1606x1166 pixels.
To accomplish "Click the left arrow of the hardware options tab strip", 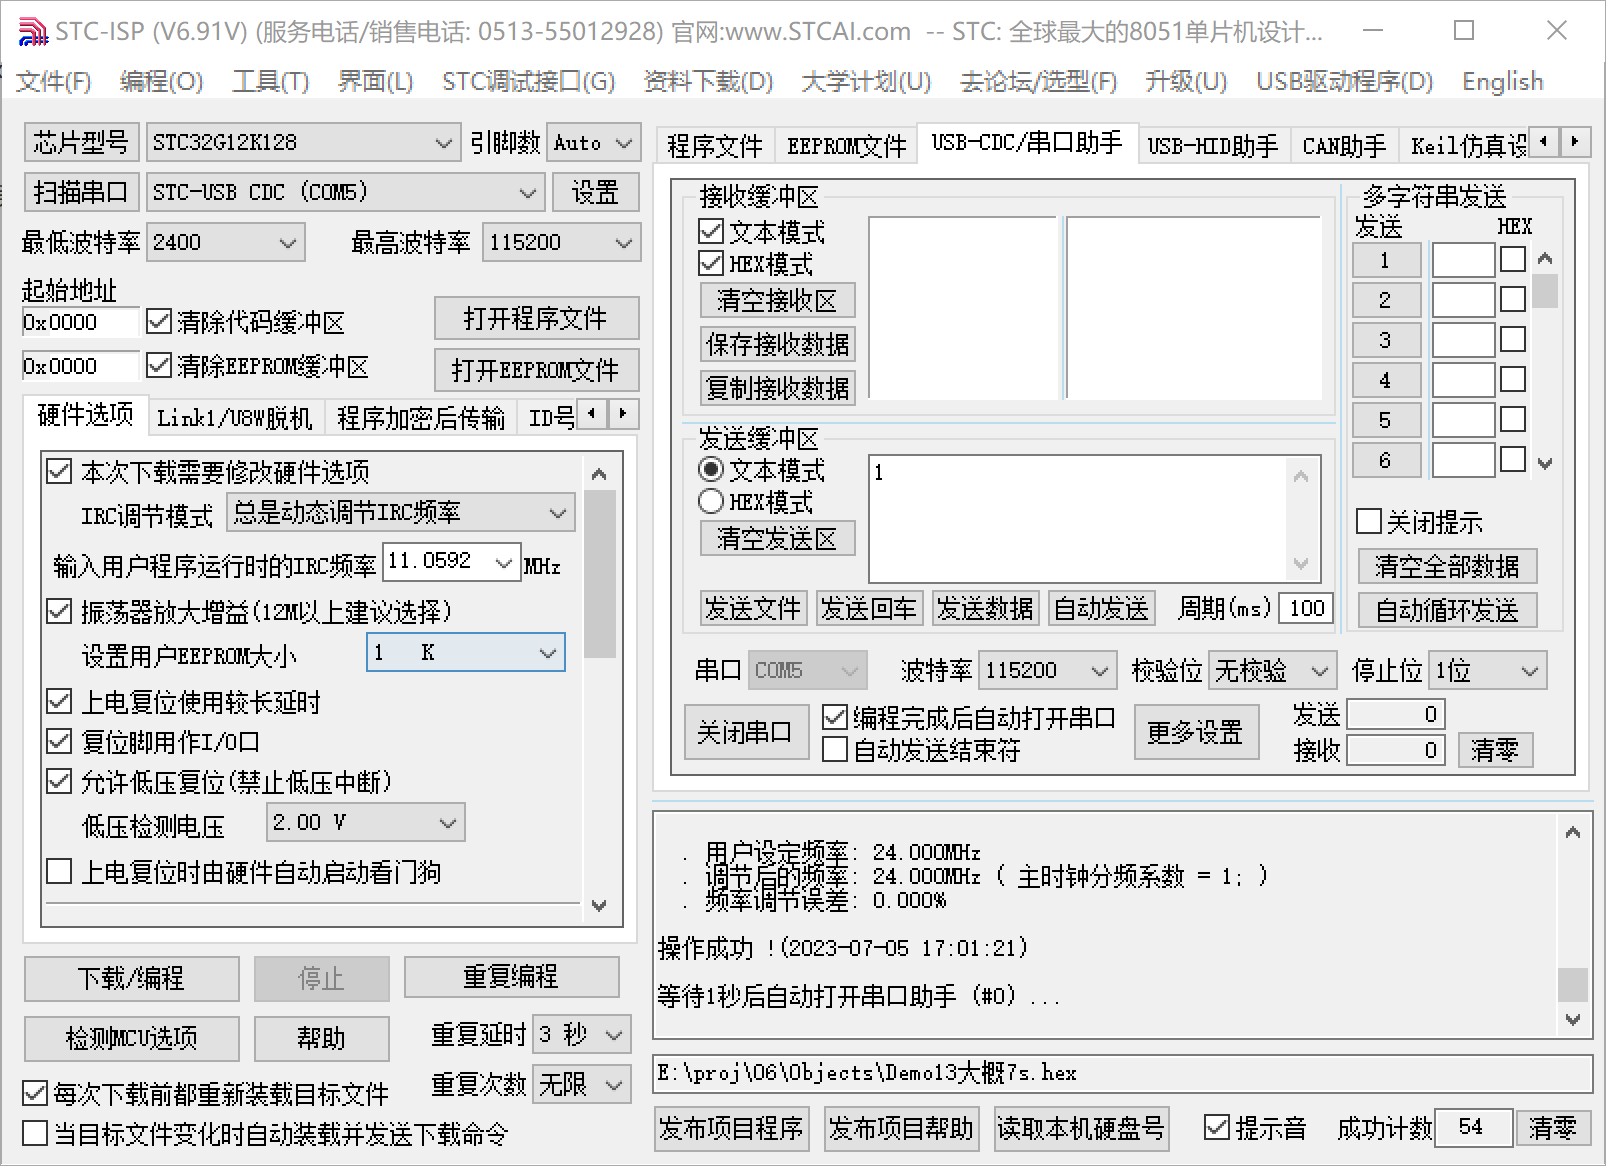I will [593, 413].
